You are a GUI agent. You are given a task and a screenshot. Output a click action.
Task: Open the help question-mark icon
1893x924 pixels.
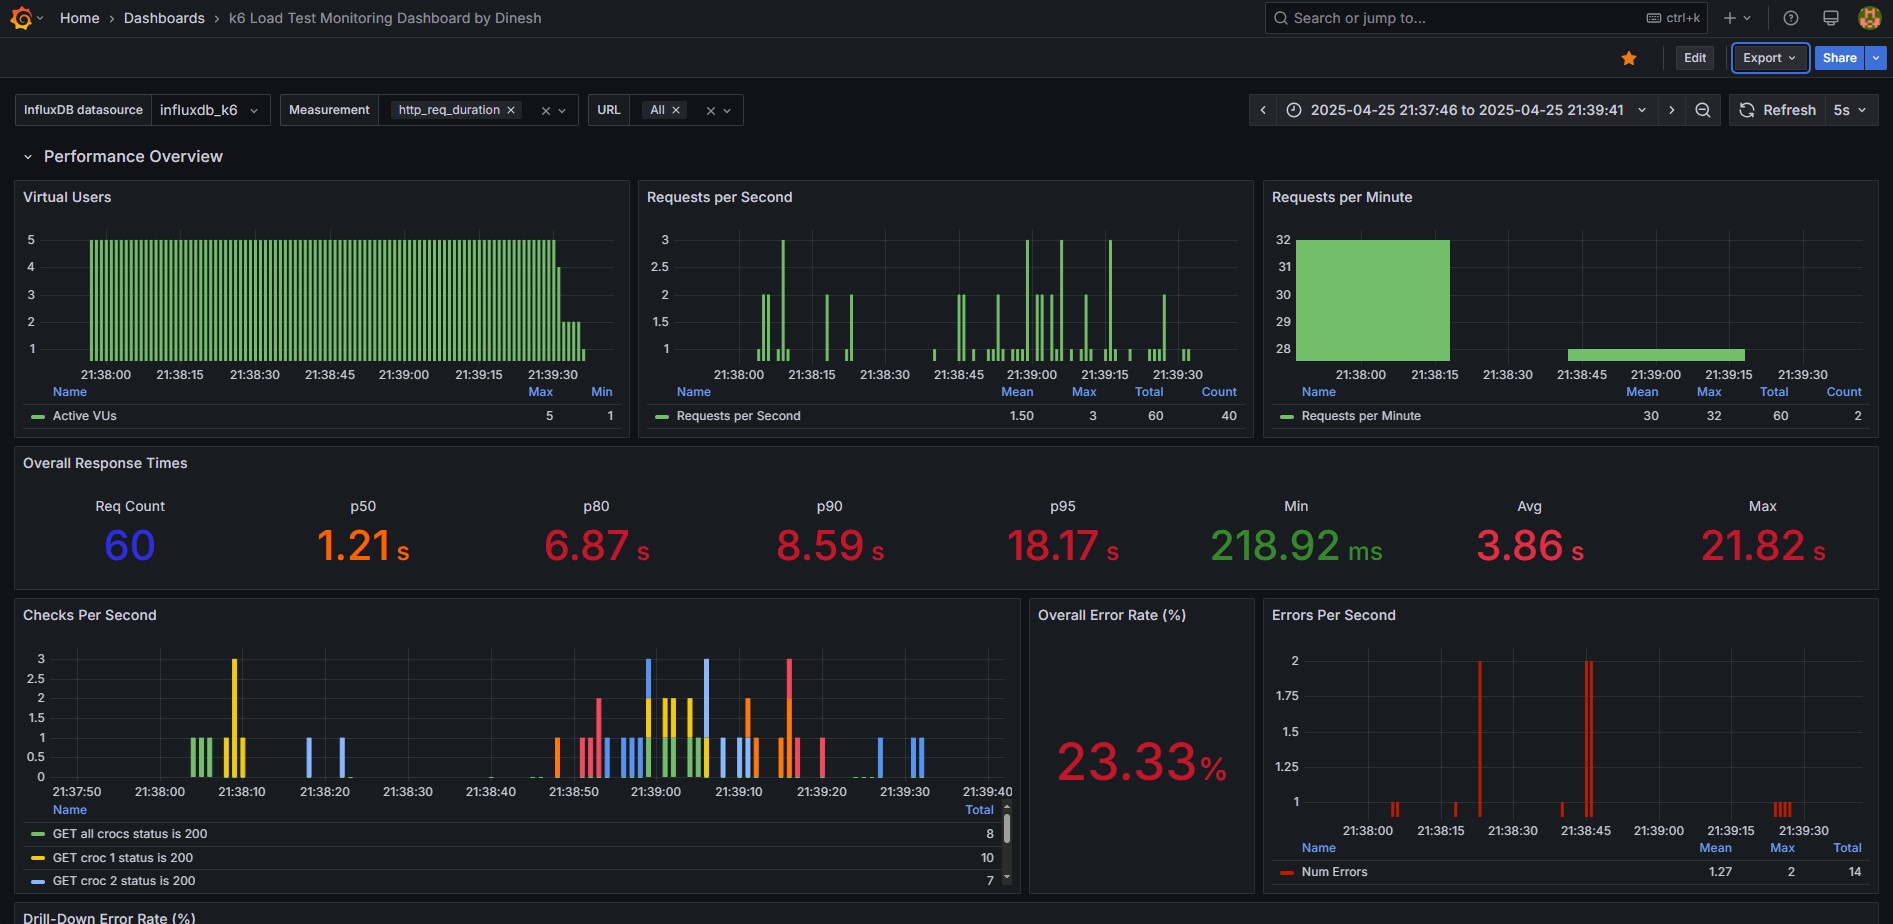pyautogui.click(x=1791, y=18)
